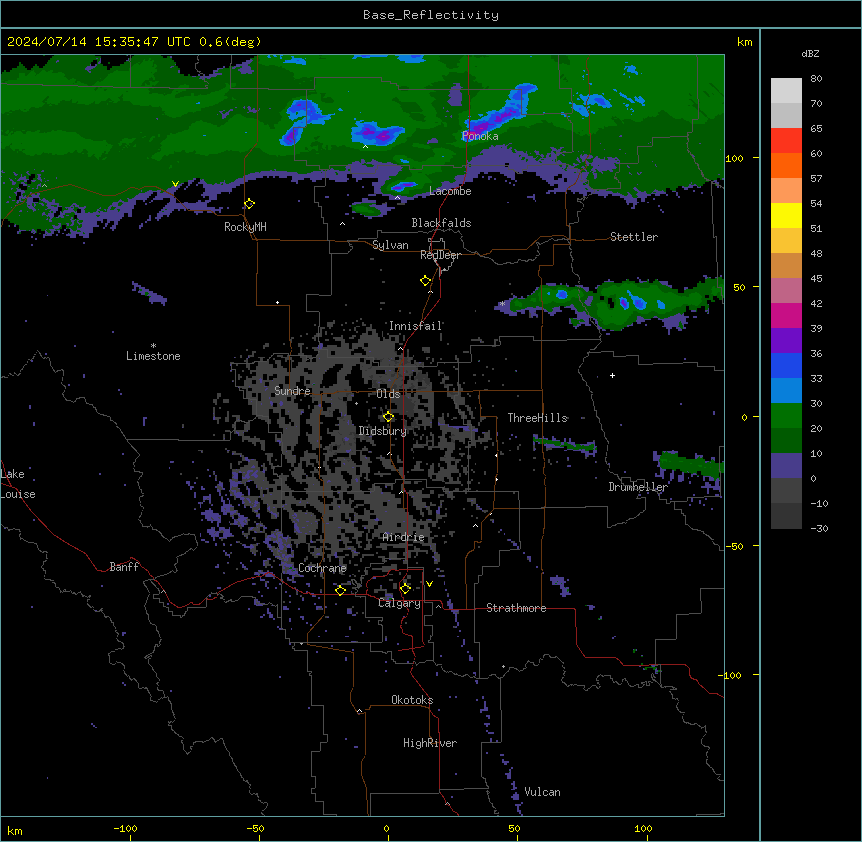
Task: Click the -100 tick label on bottom axis
Action: pyautogui.click(x=125, y=828)
